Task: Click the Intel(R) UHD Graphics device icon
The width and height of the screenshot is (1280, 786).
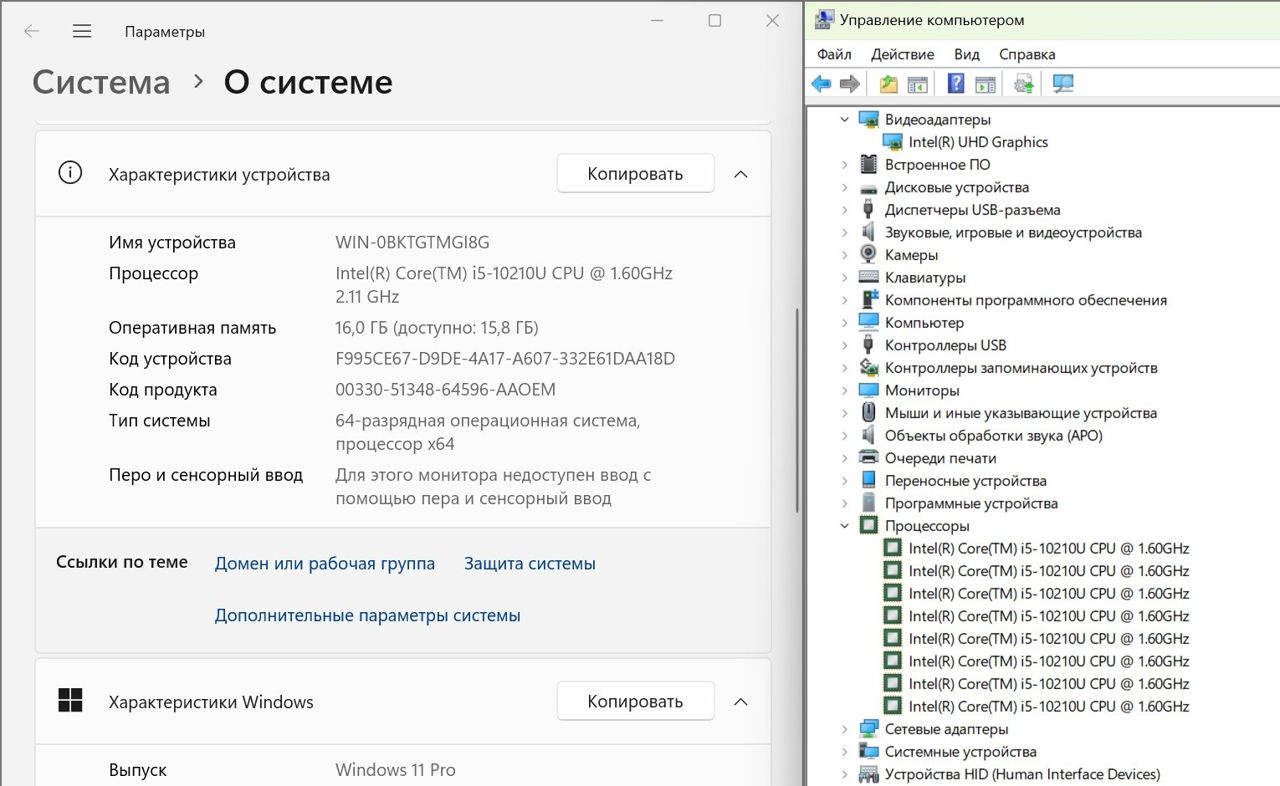Action: 892,142
